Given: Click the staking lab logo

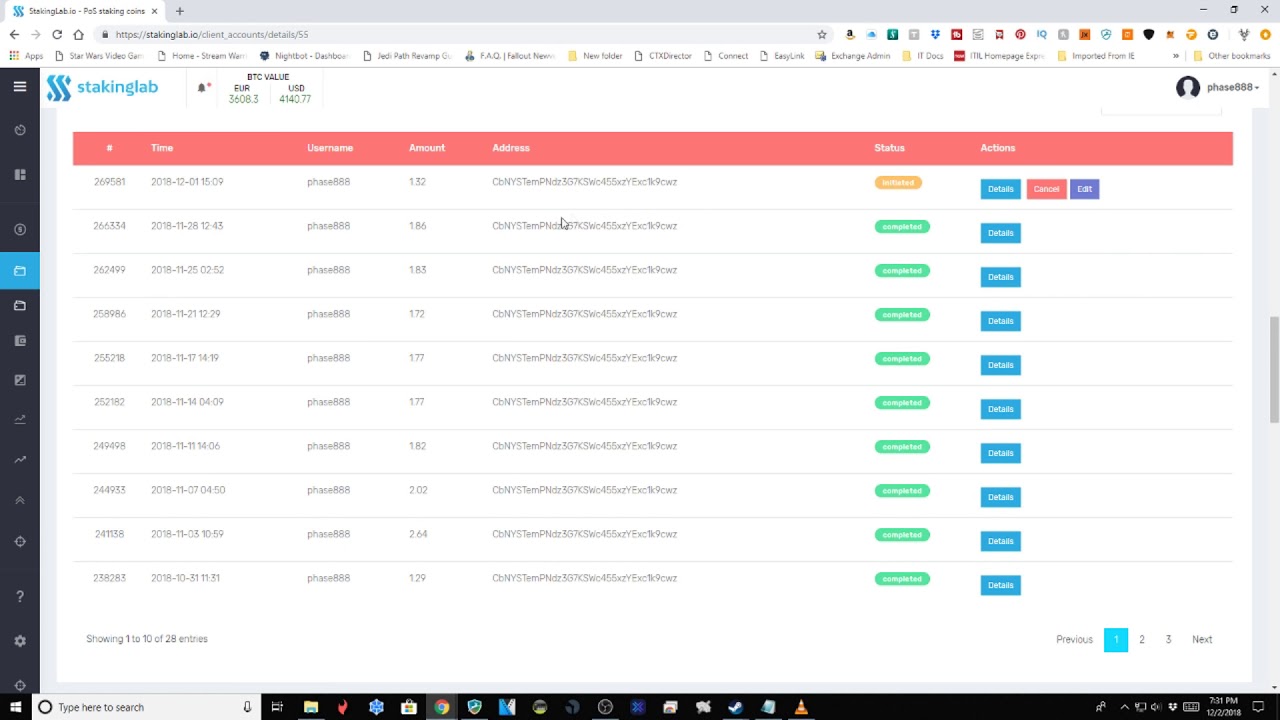Looking at the screenshot, I should point(102,87).
